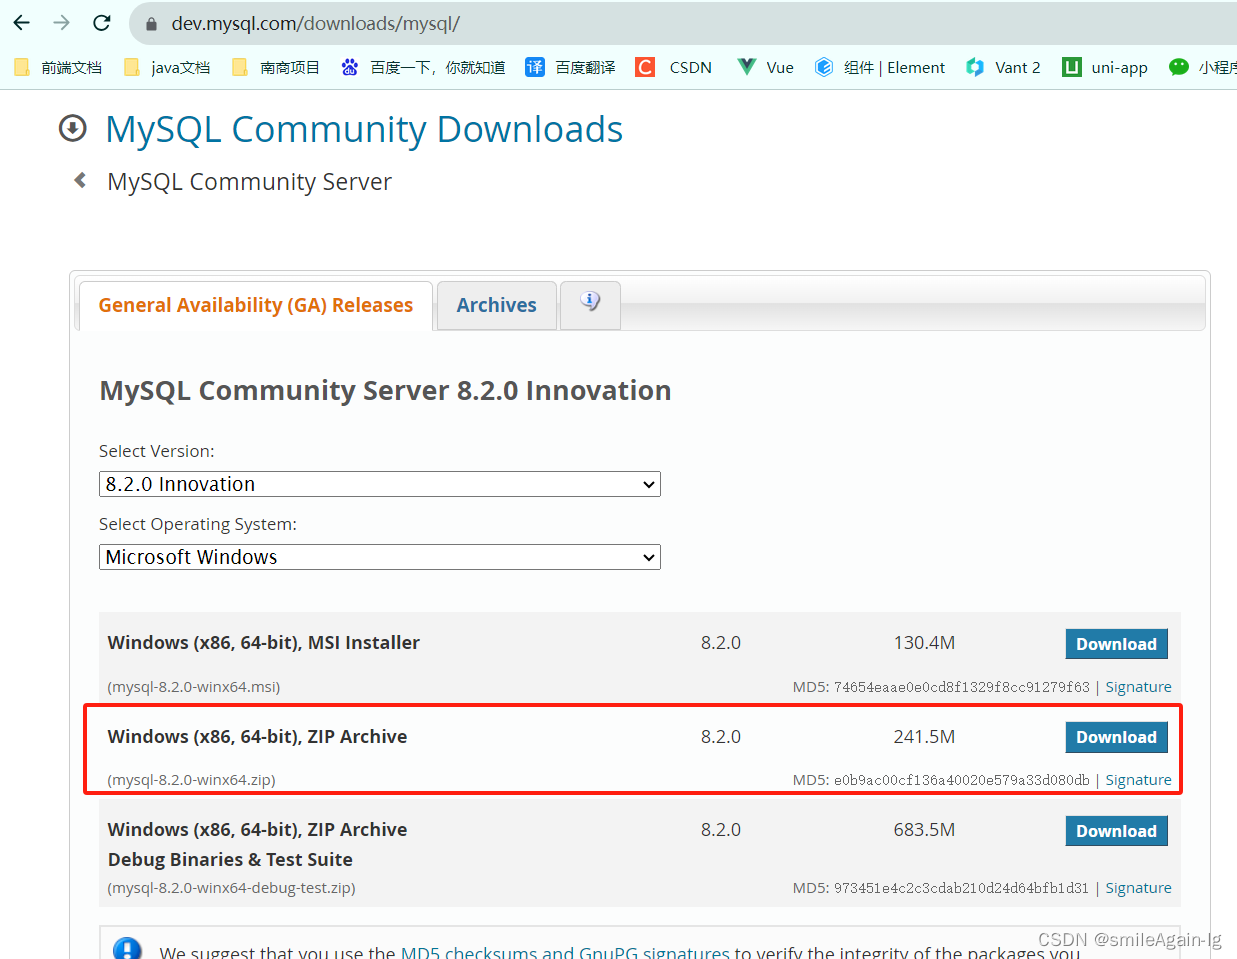Click the 683.5M file size value
This screenshot has height=959, width=1237.
[924, 830]
